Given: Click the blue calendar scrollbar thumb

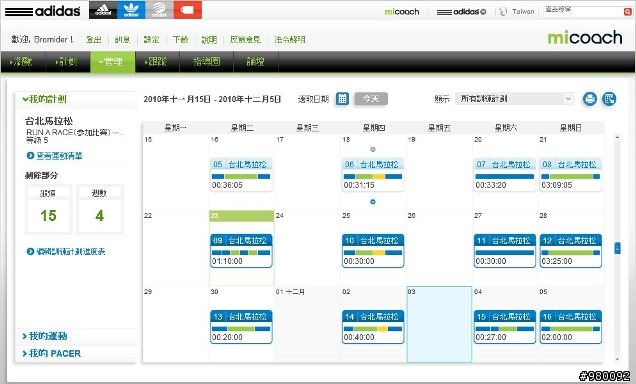Looking at the screenshot, I should [x=617, y=248].
